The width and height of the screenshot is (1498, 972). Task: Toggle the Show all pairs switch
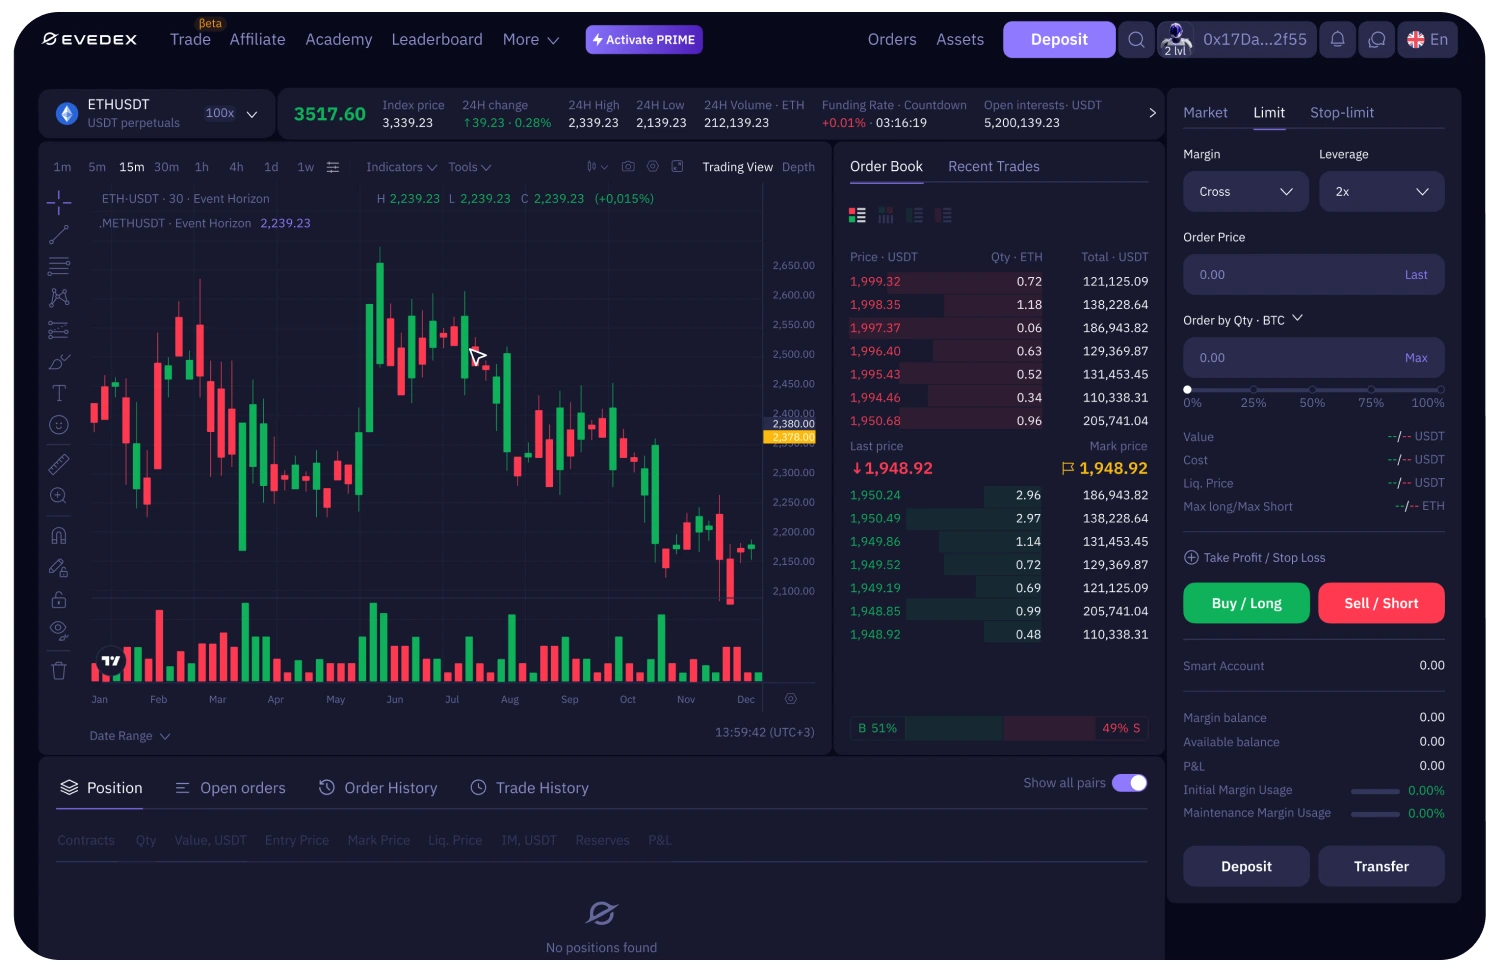pyautogui.click(x=1129, y=783)
